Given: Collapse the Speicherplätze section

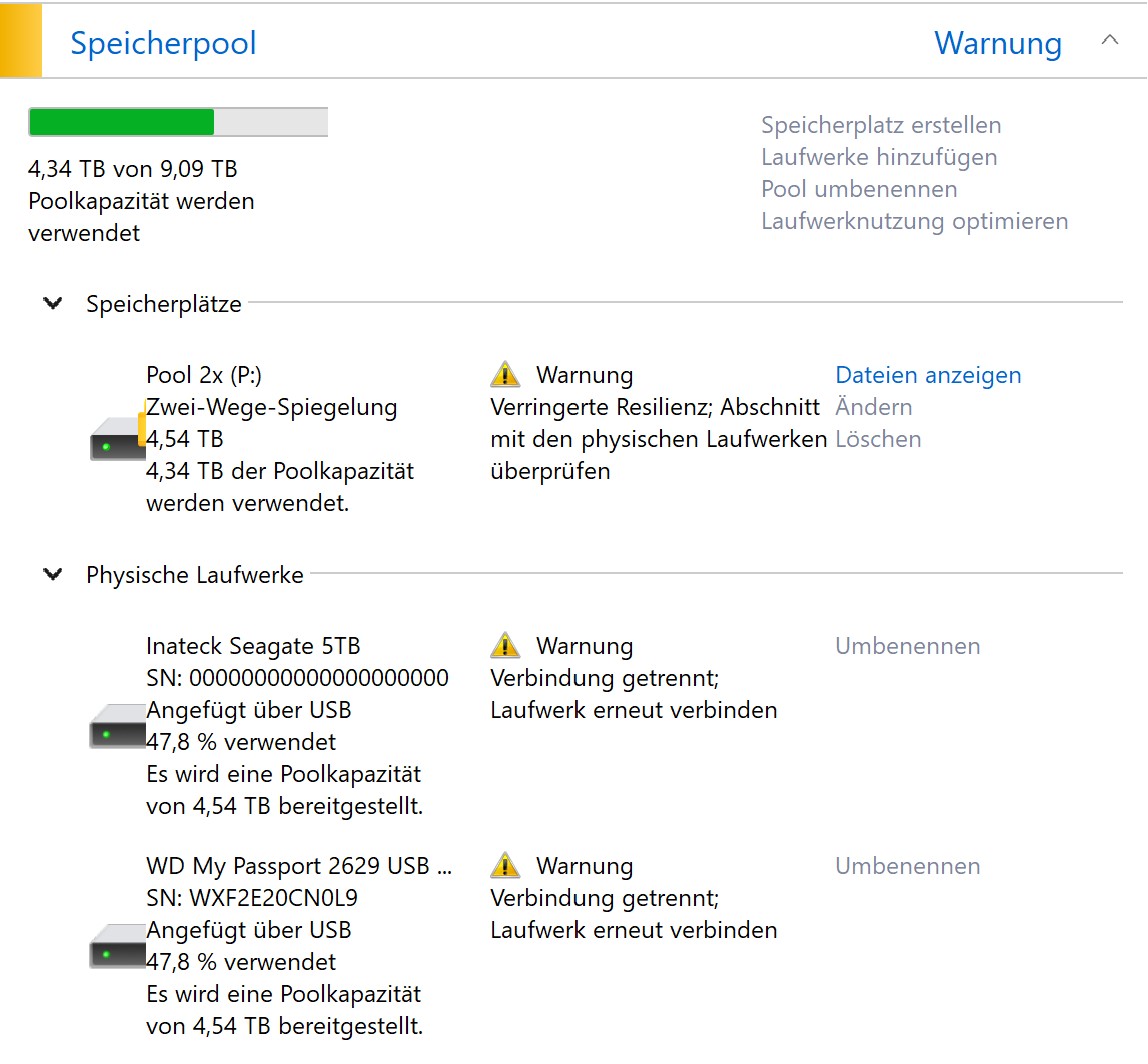Looking at the screenshot, I should pos(53,302).
